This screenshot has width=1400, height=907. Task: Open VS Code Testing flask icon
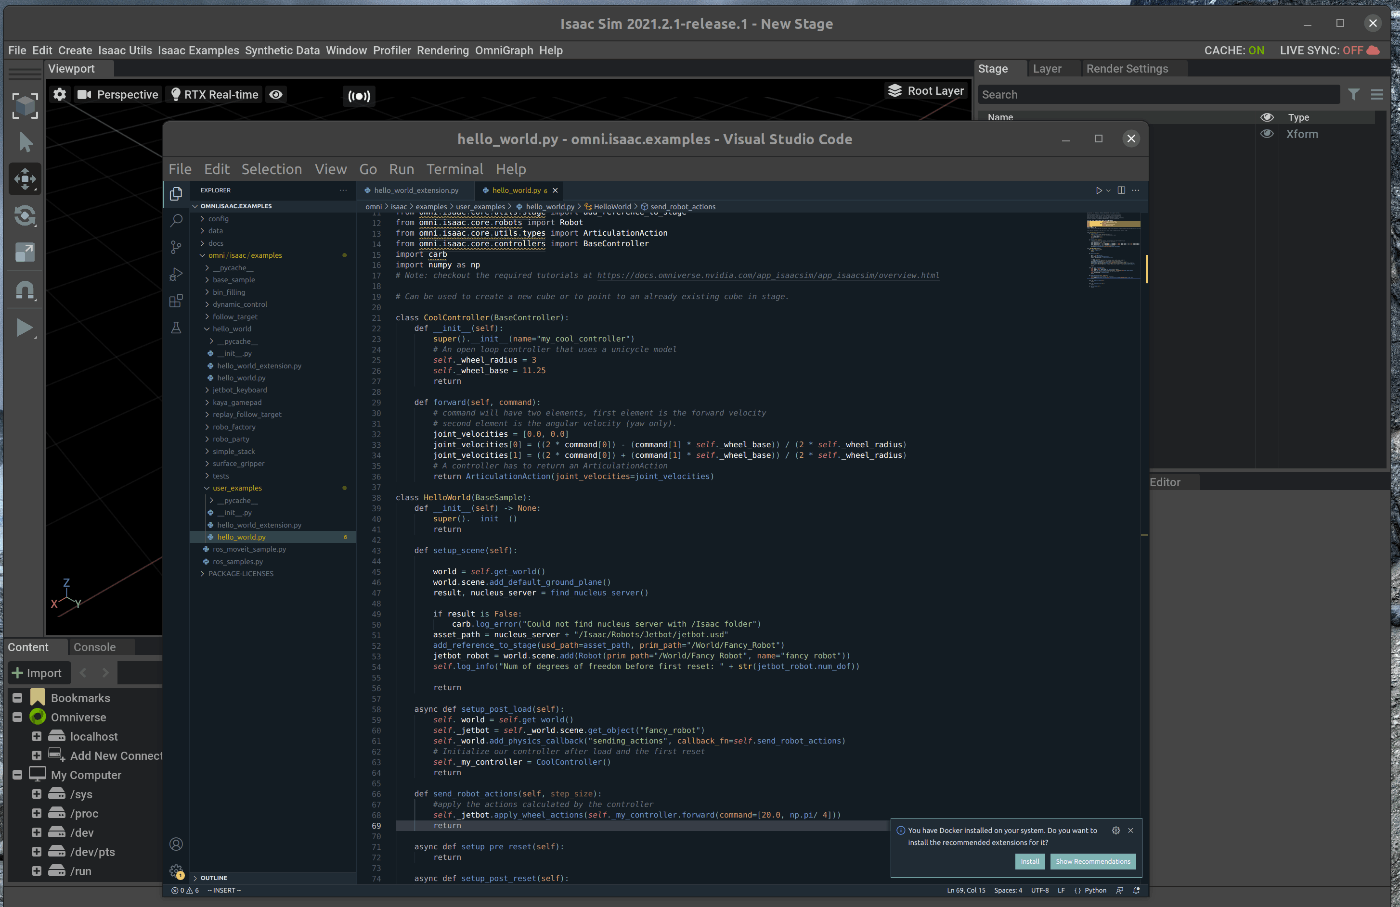pyautogui.click(x=176, y=327)
